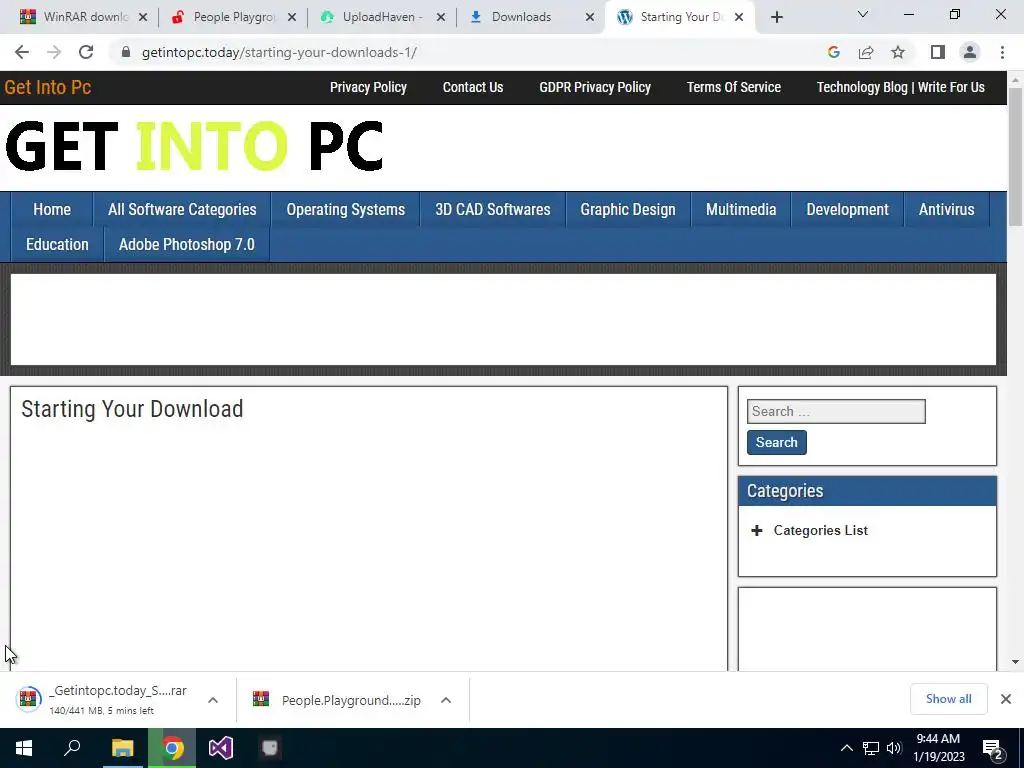Open File Explorer from the taskbar
The image size is (1024, 768).
(x=122, y=748)
